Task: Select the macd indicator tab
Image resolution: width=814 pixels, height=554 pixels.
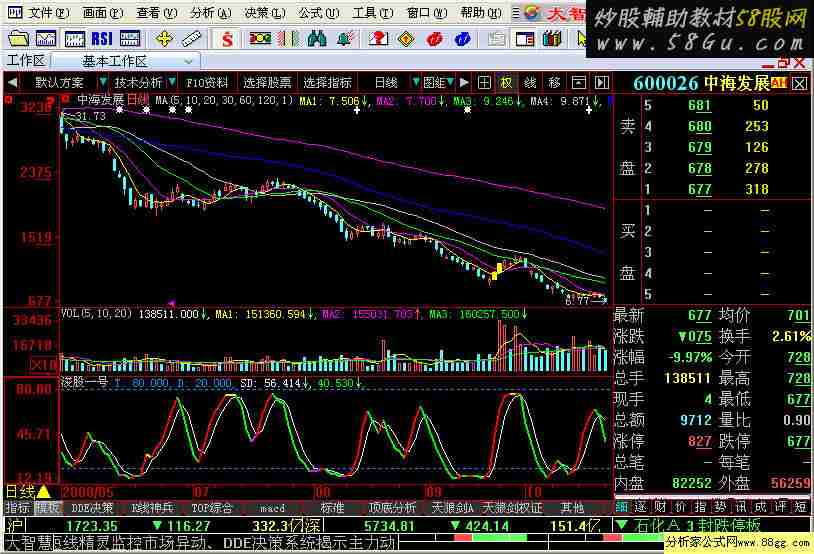Action: (273, 507)
